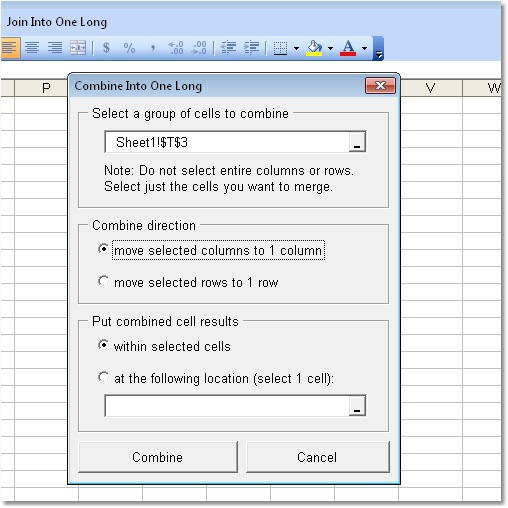Click the Cancel button
Viewport: 508px width, 508px height.
coord(318,457)
